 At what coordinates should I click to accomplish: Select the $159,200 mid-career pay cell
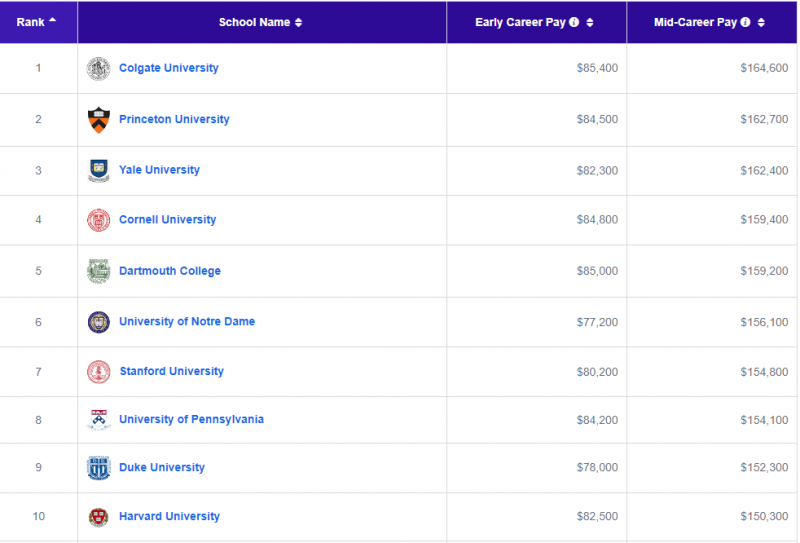(712, 272)
